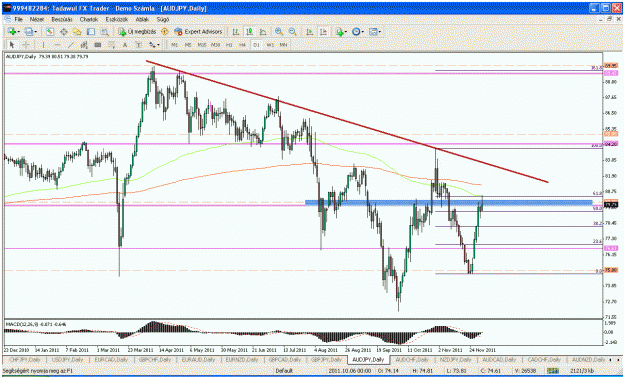Image resolution: width=625 pixels, height=377 pixels.
Task: Select the H1 timeframe button
Action: [x=229, y=45]
